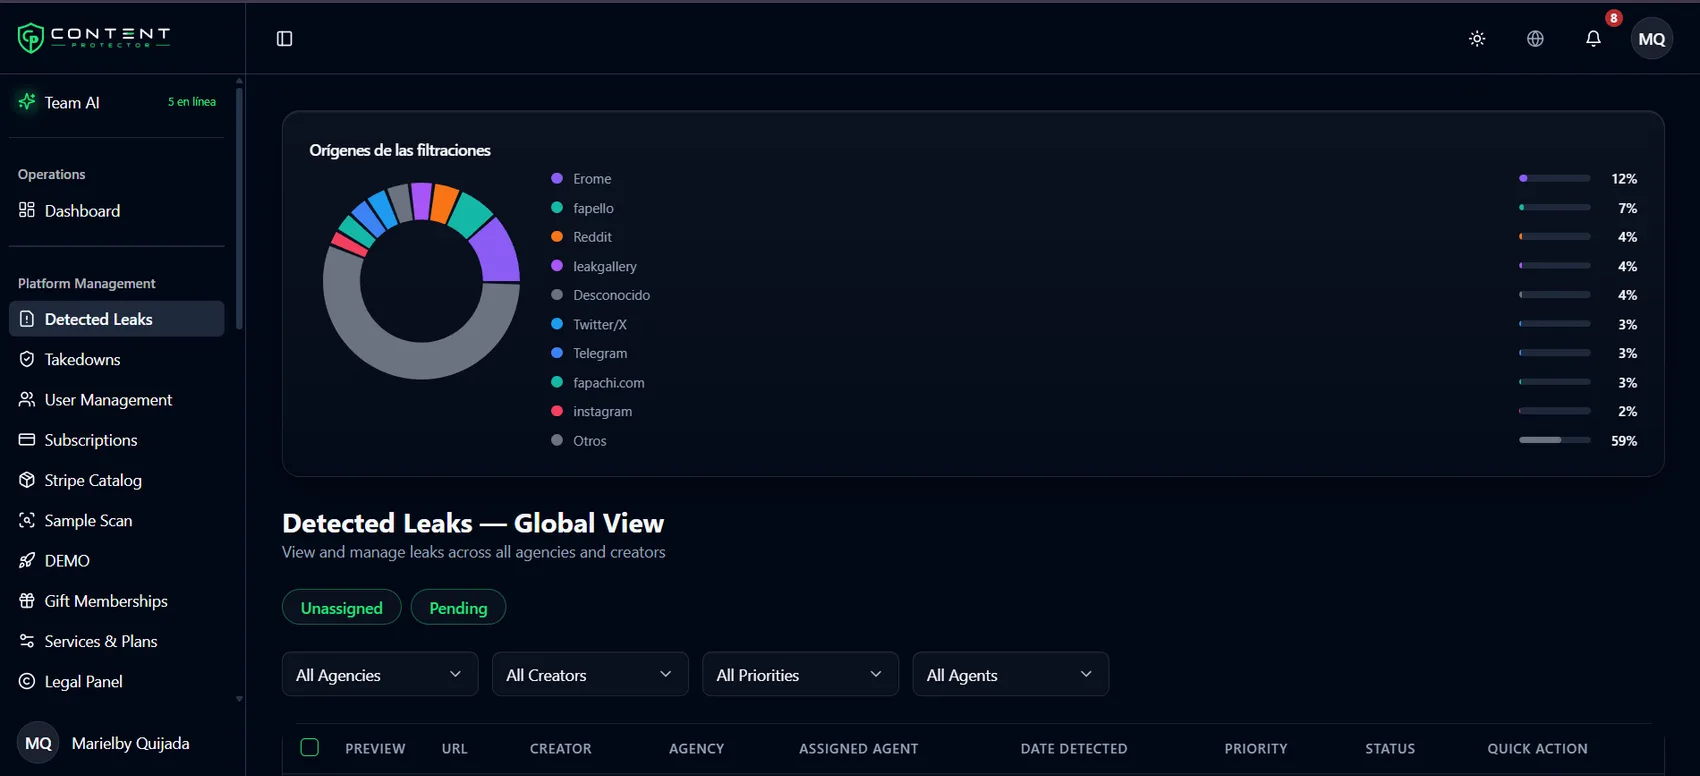
Task: Tick the select-all checkbox in table header
Action: (x=310, y=747)
